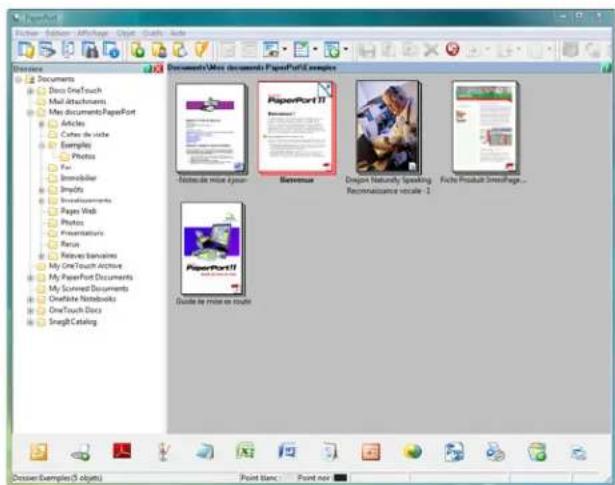Click the orange PowerPoint-style send-to icon
The image size is (615, 485).
[x=371, y=452]
